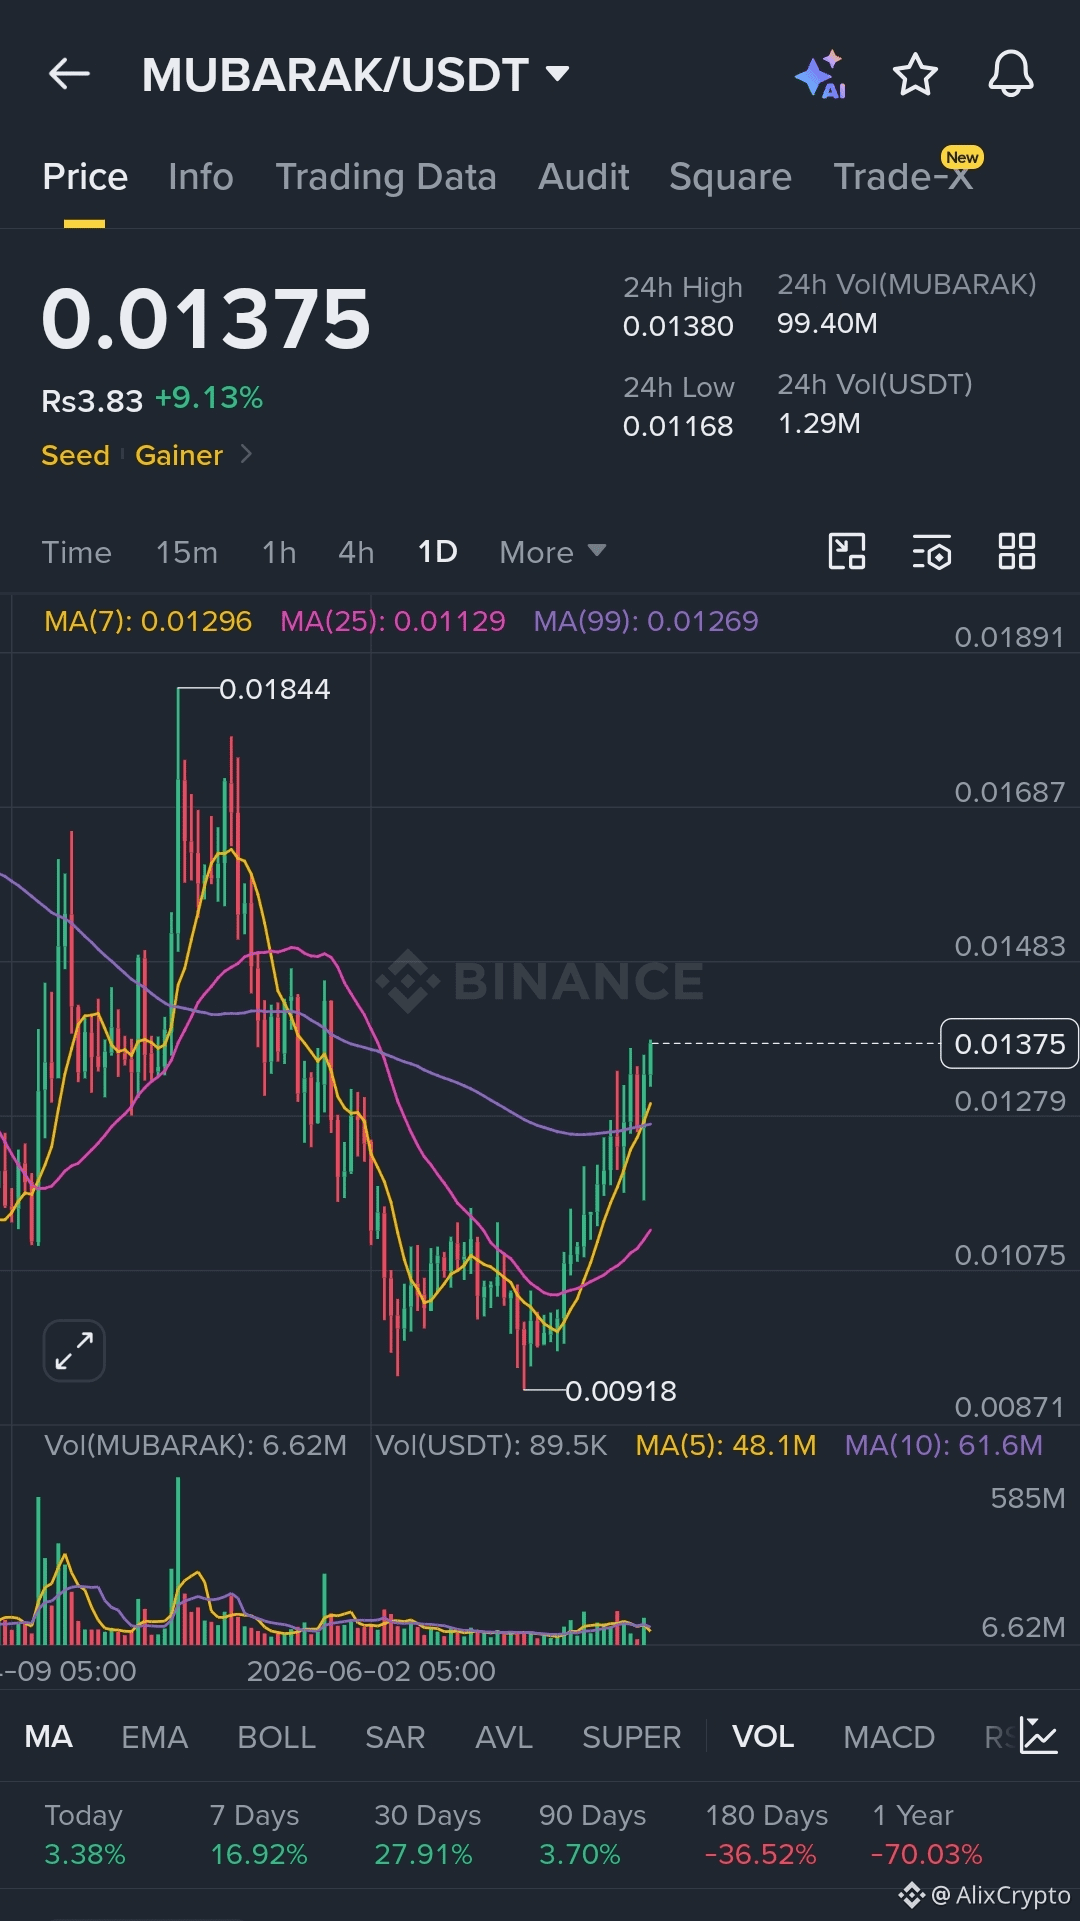This screenshot has width=1080, height=1921.
Task: Toggle the VOL sub-indicator
Action: [x=763, y=1737]
